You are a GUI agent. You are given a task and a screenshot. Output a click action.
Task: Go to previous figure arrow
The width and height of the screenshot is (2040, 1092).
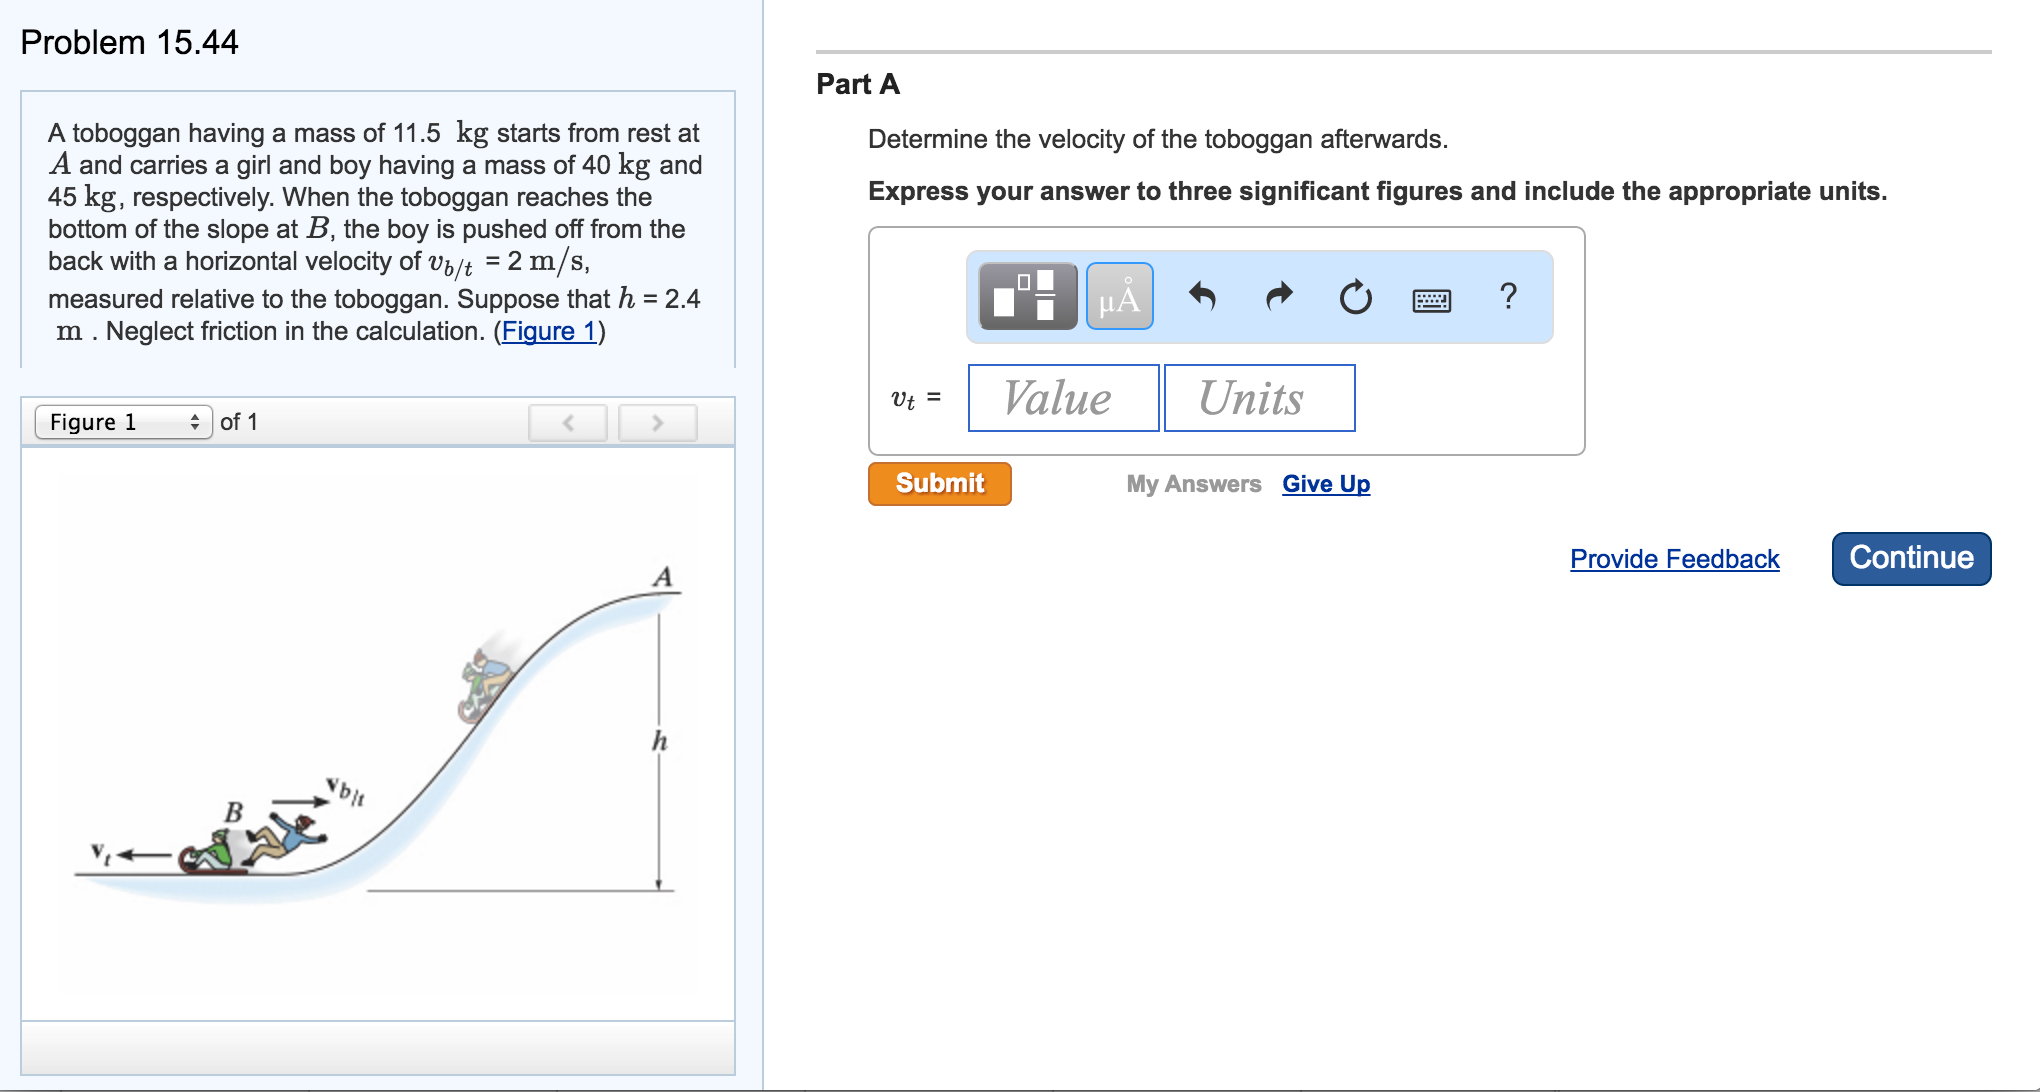(567, 423)
